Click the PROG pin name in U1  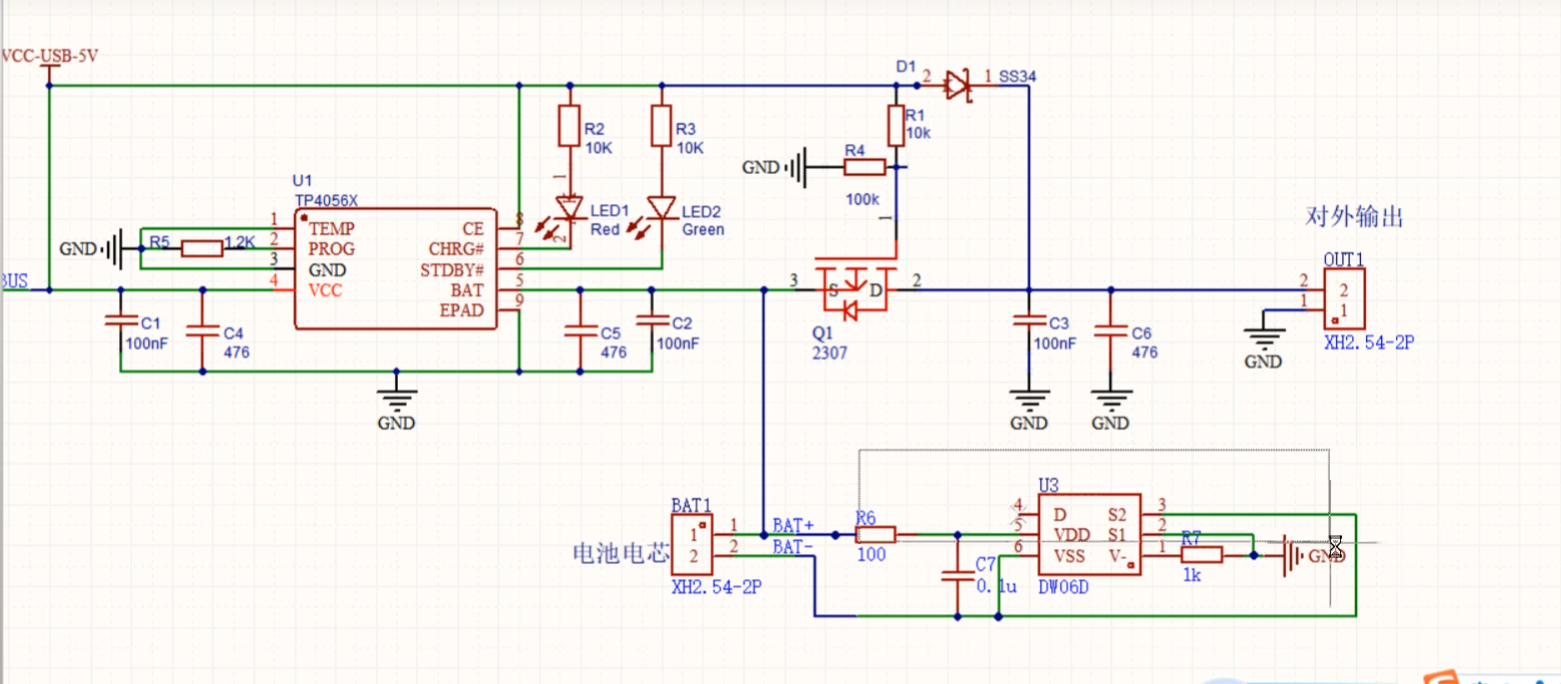pos(332,248)
